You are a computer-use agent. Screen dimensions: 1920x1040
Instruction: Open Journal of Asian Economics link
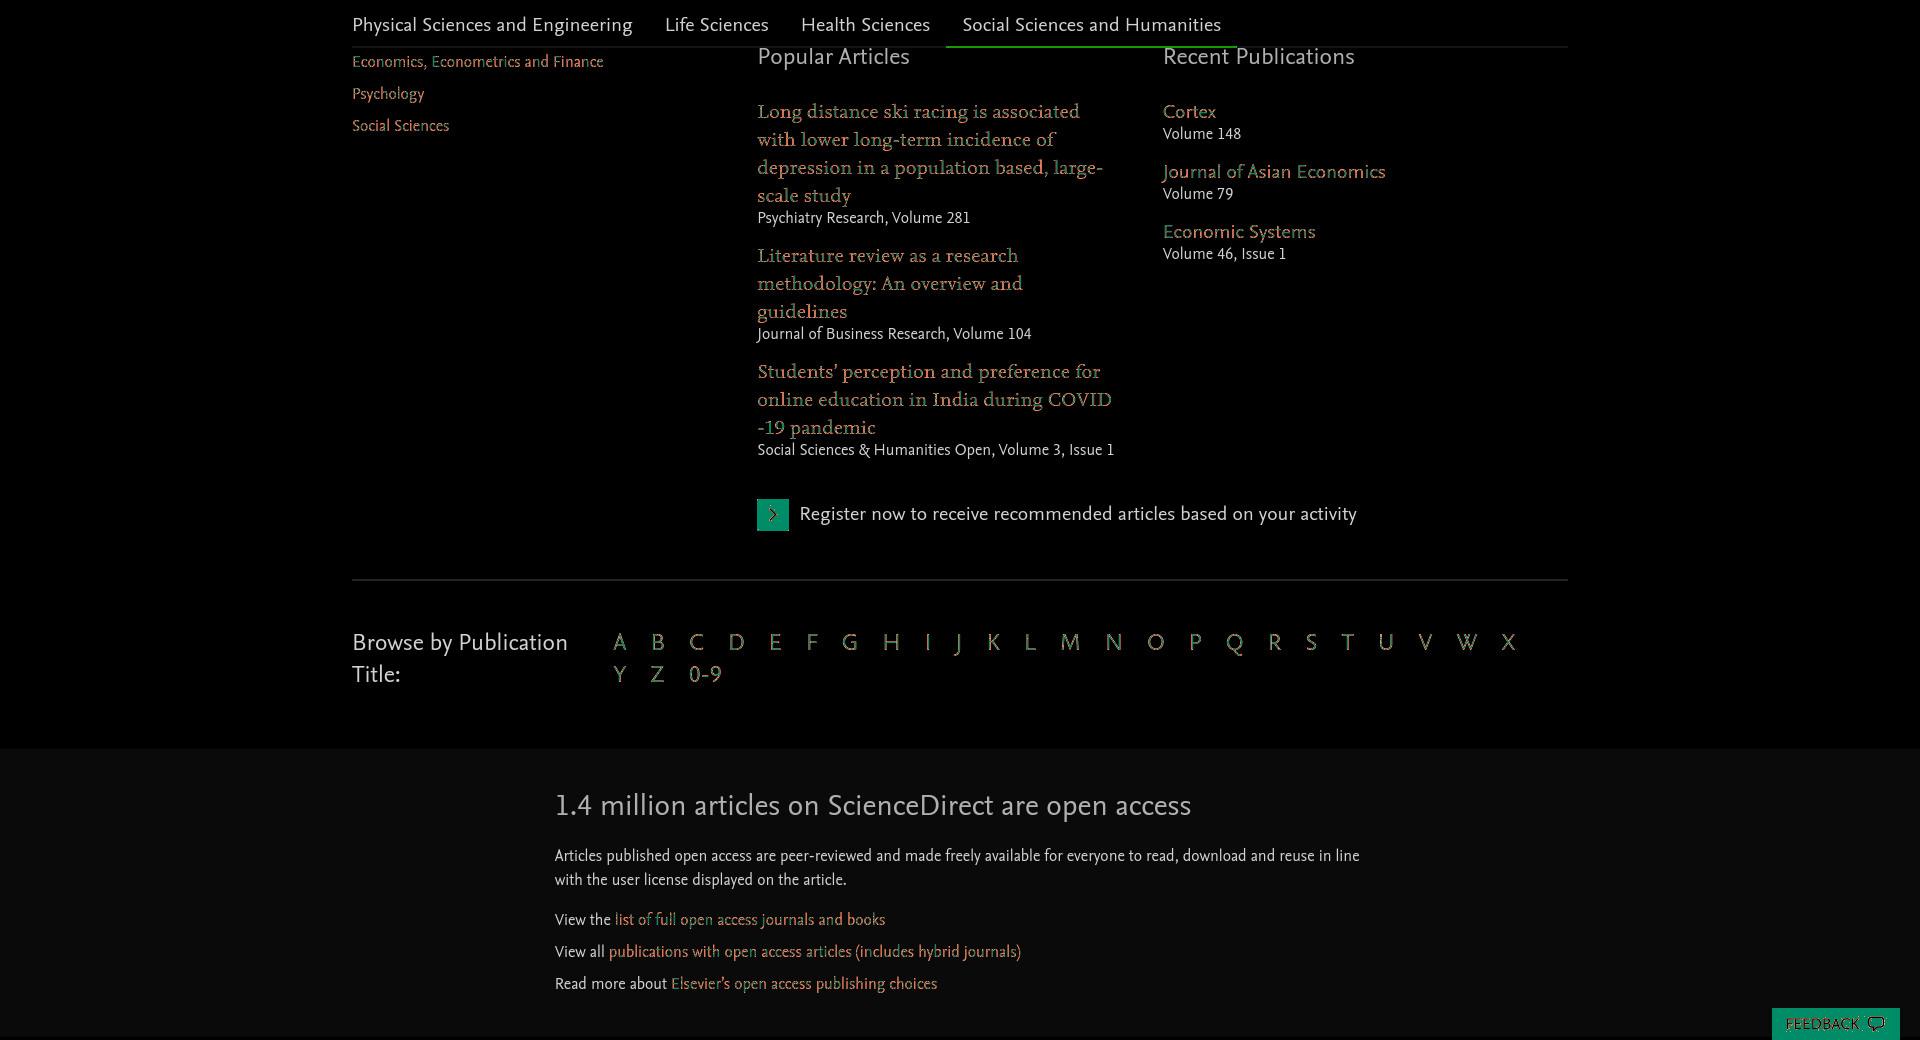(x=1274, y=172)
